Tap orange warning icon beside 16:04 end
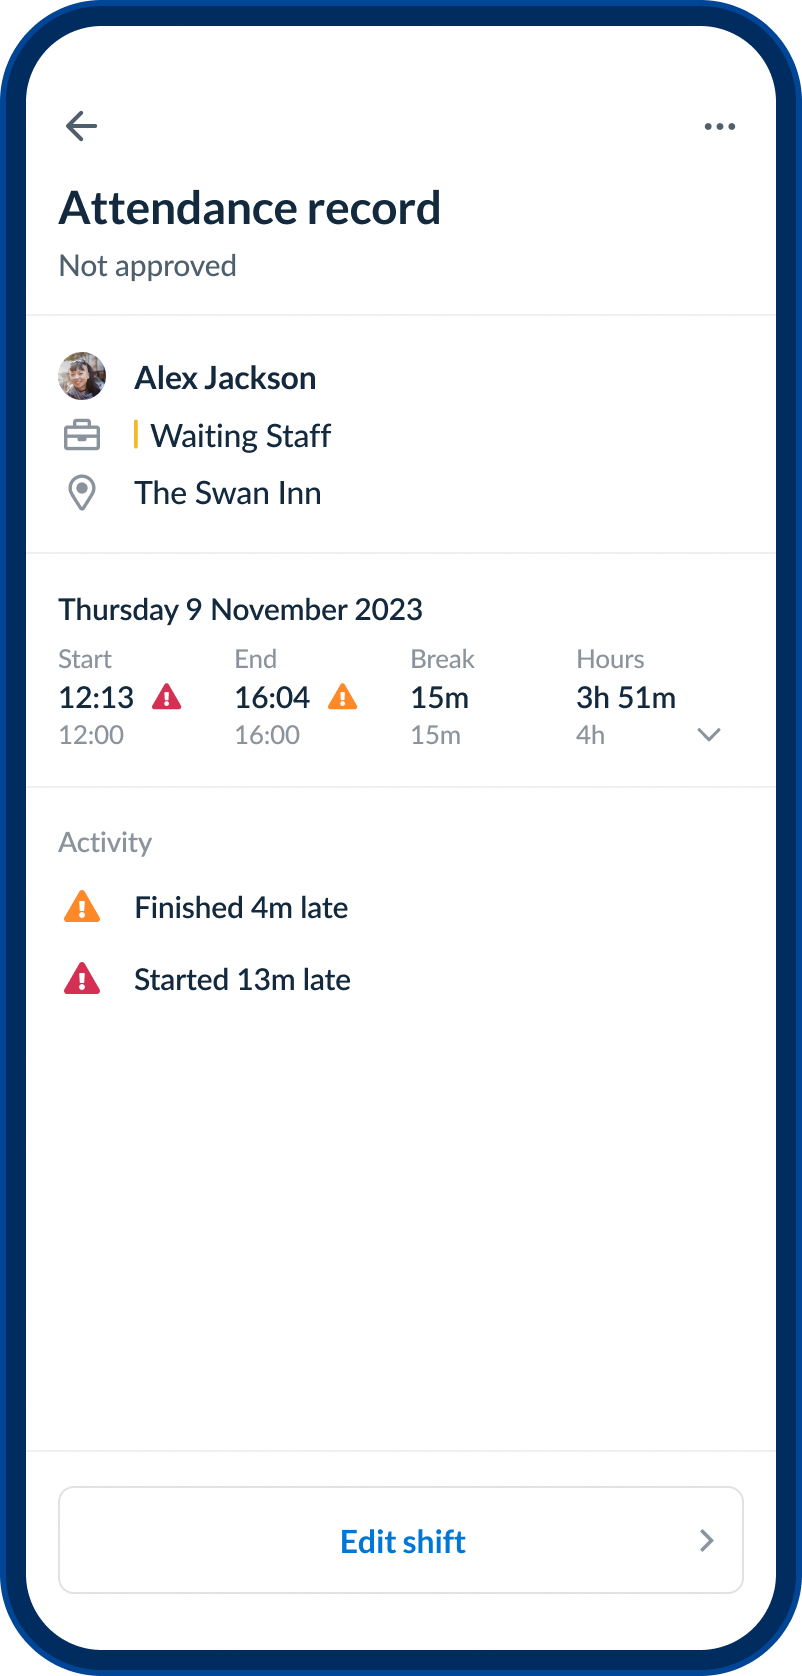This screenshot has height=1676, width=802. tap(343, 697)
